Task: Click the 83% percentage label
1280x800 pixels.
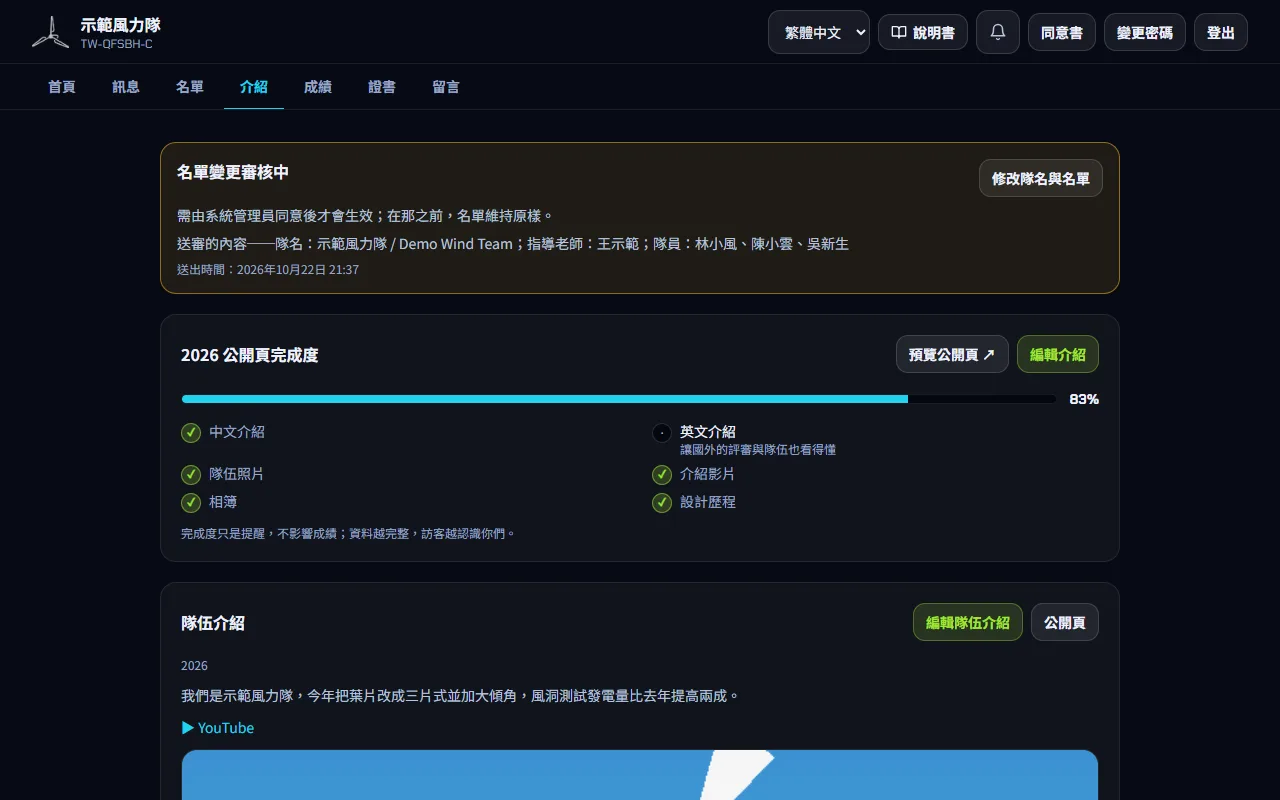Action: pyautogui.click(x=1084, y=399)
